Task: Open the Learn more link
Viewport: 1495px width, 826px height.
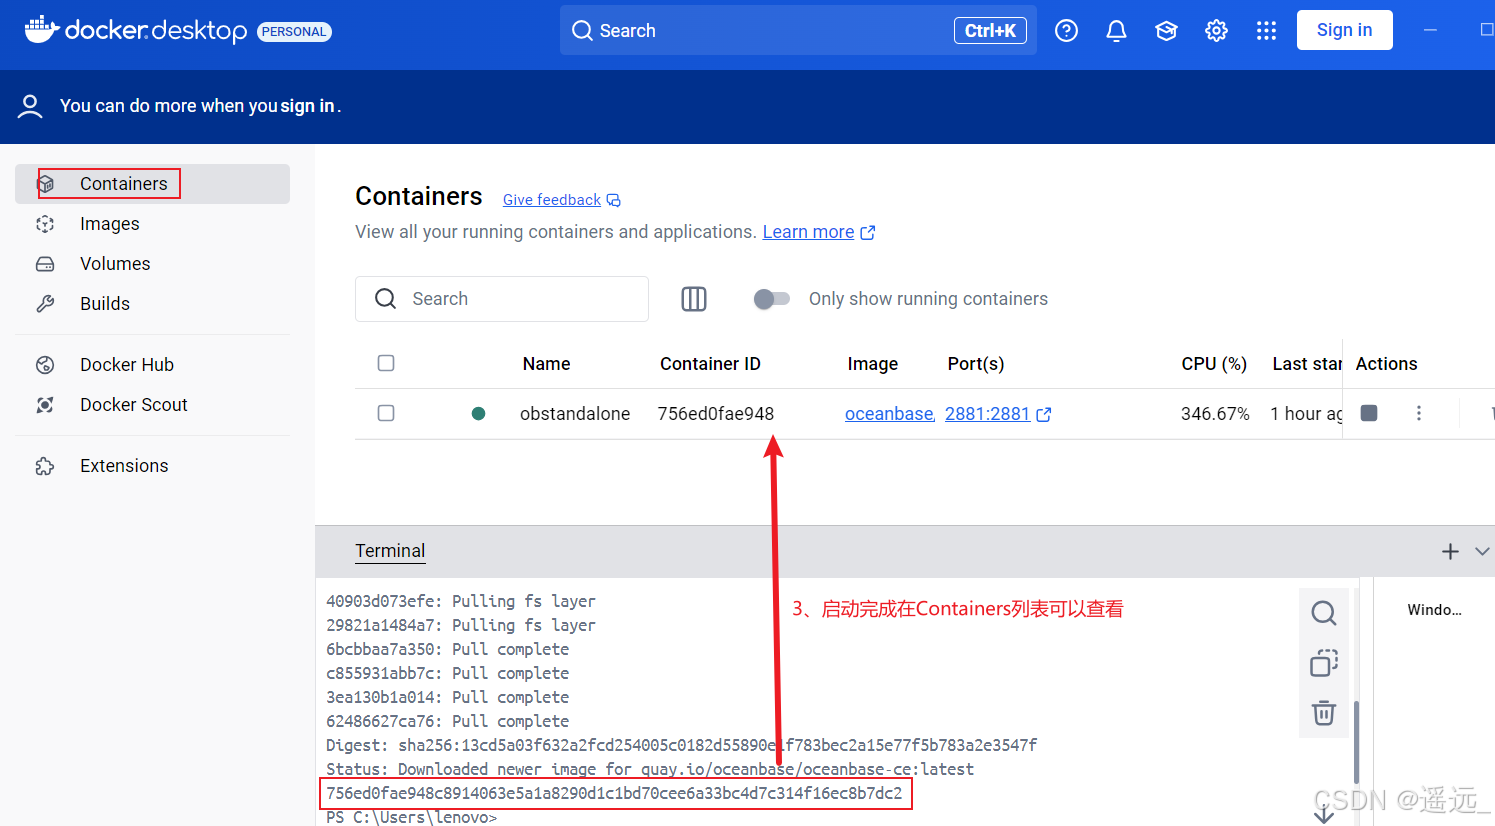Action: 808,232
